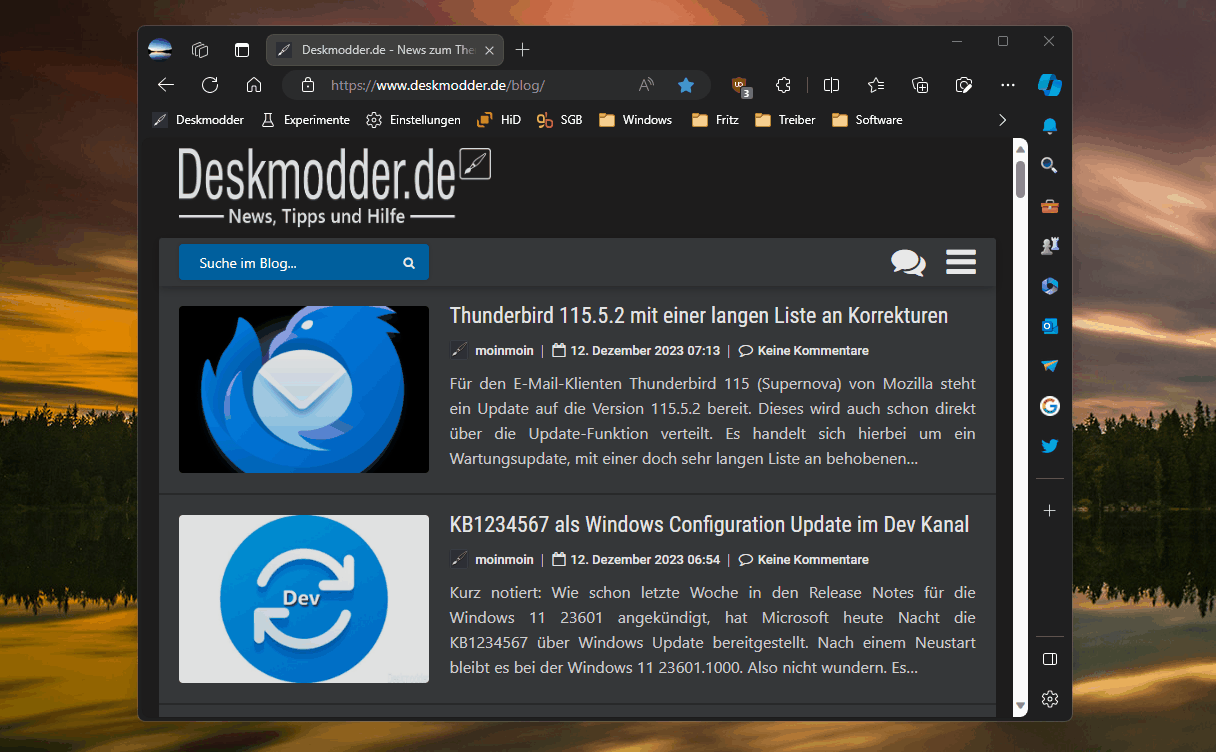The image size is (1216, 752).
Task: Show more favorites bar items chevron
Action: [1003, 120]
